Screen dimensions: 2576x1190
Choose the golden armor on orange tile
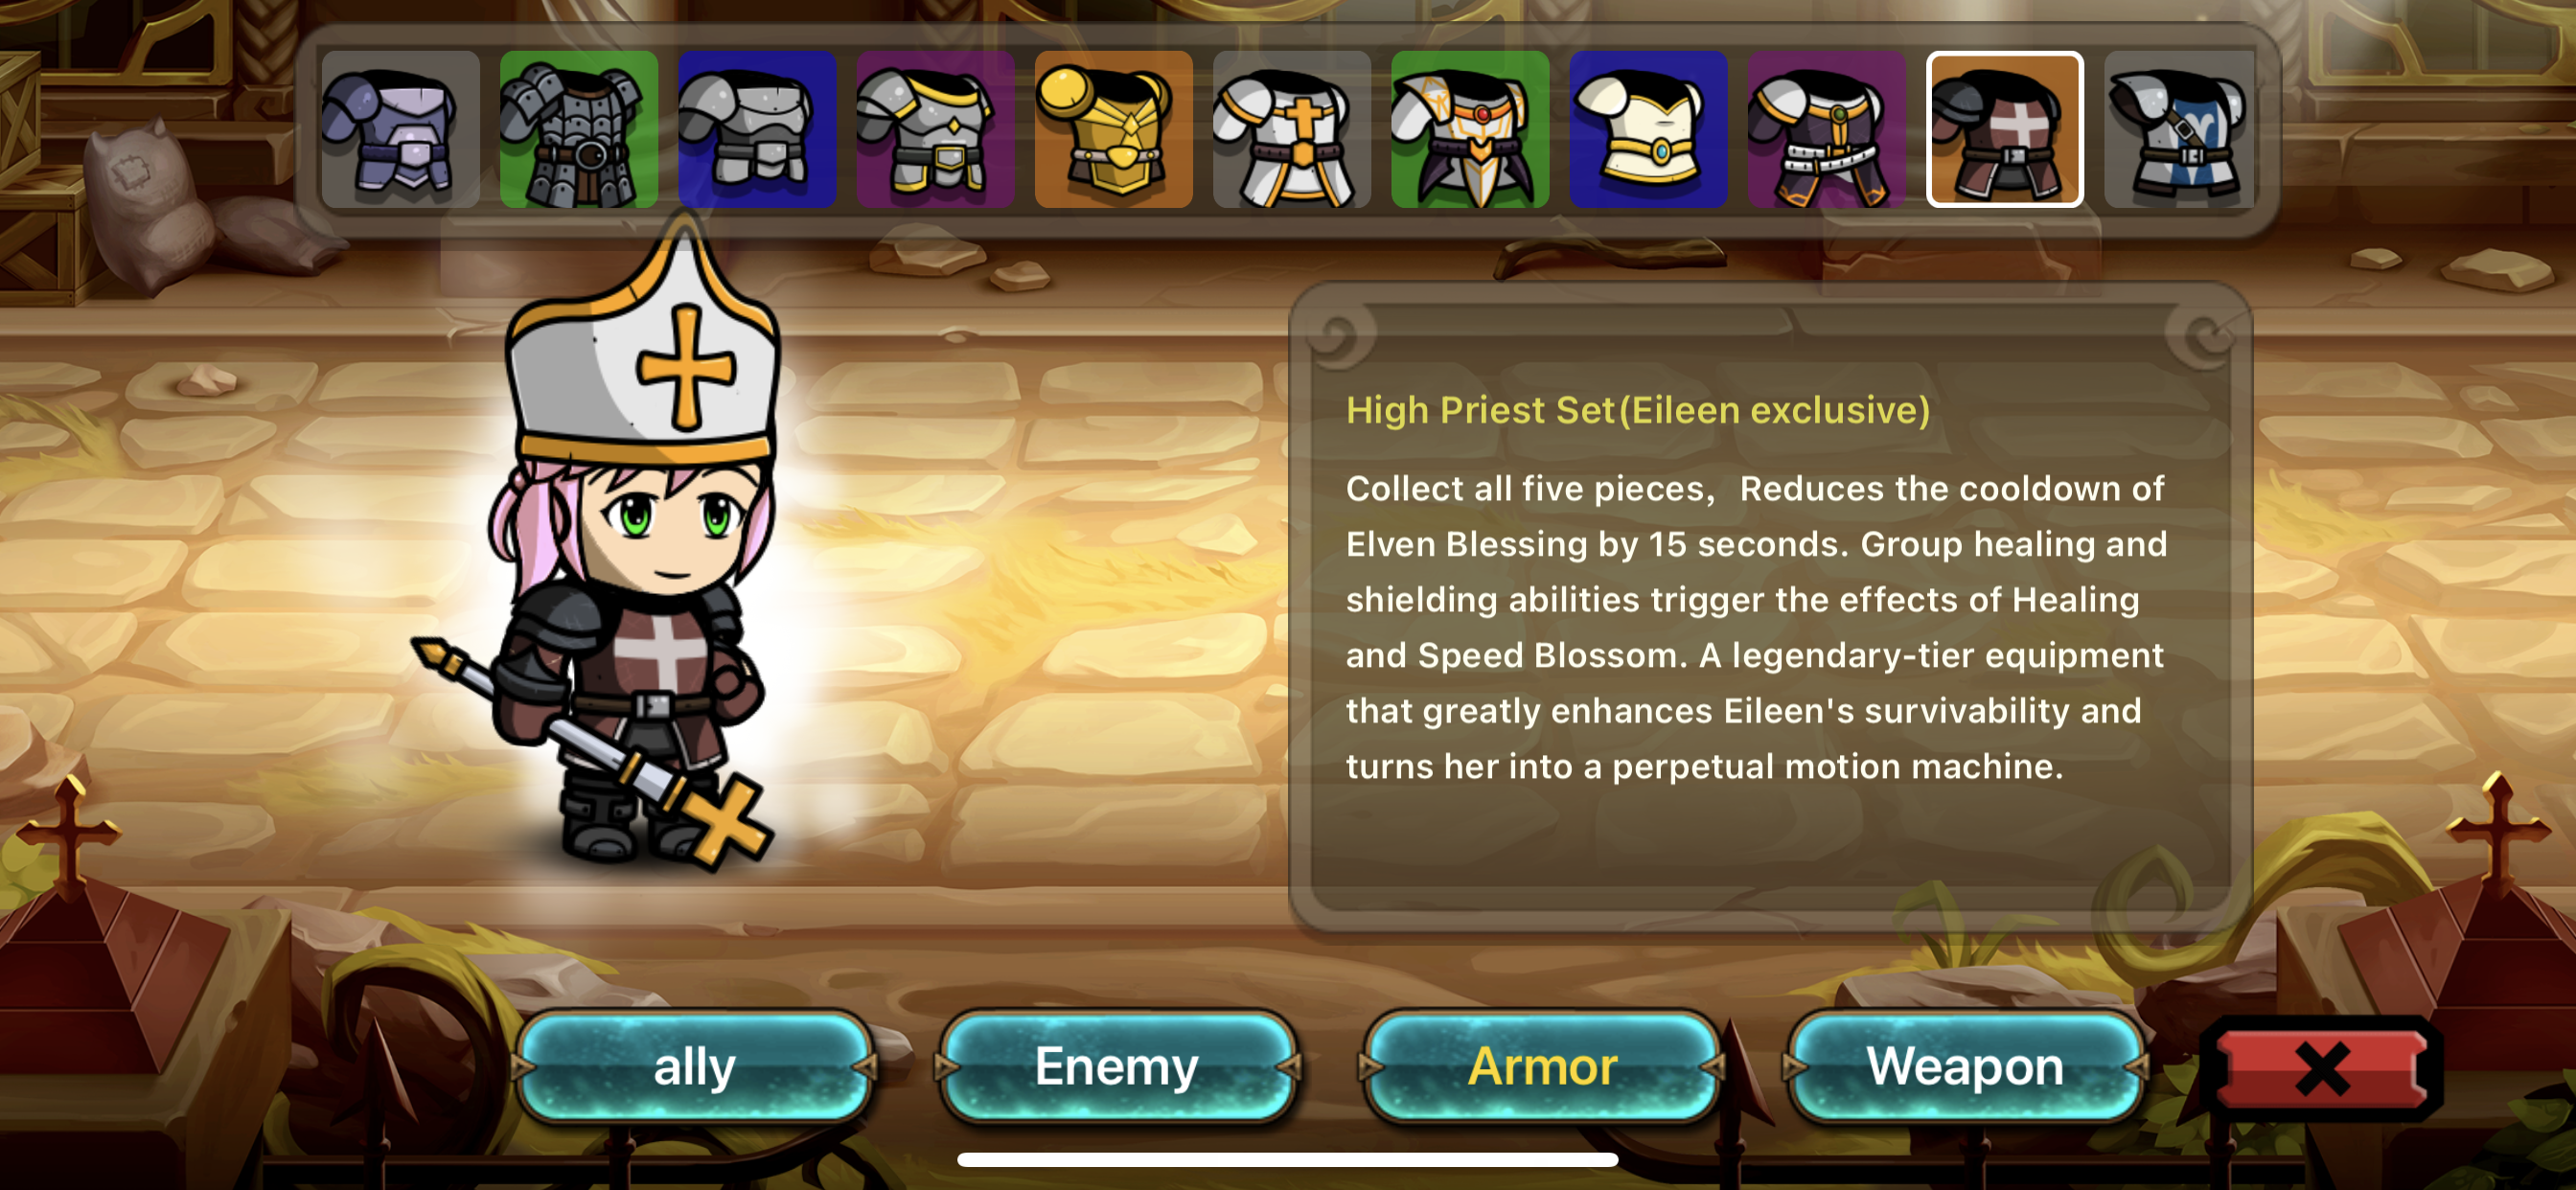point(1113,130)
